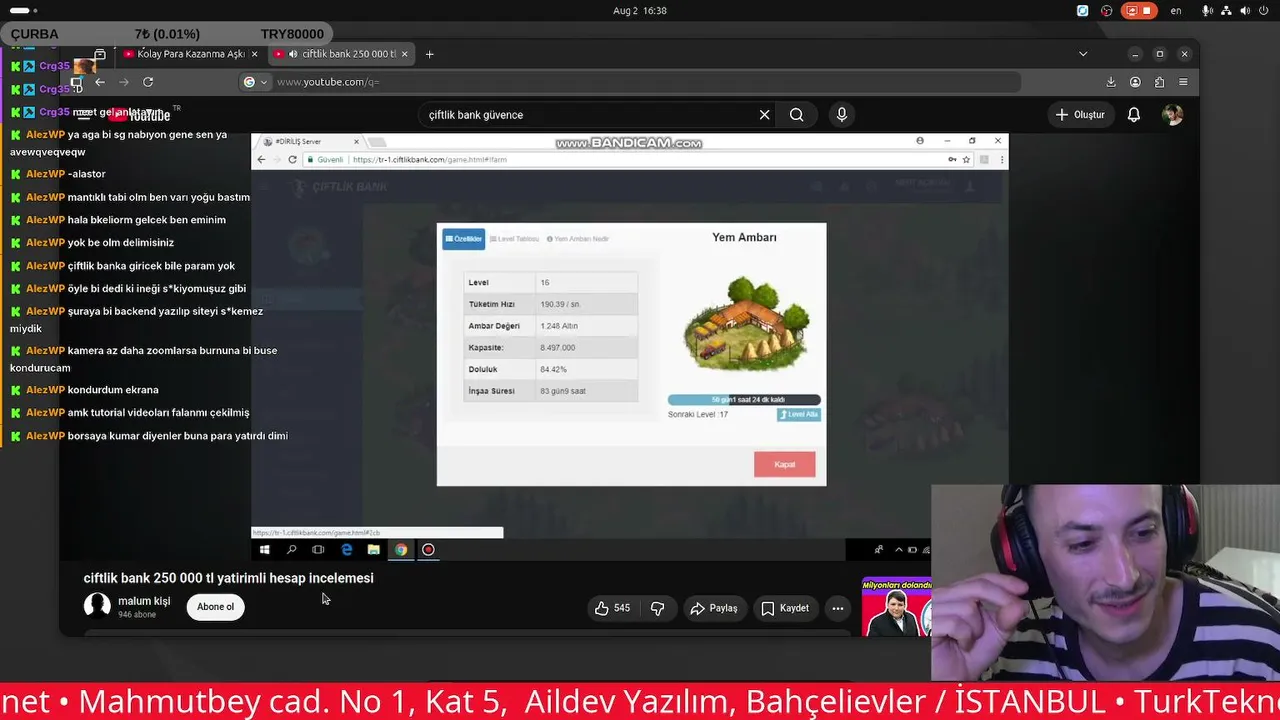Go back in the outer browser
This screenshot has height=720, width=1280.
point(100,82)
